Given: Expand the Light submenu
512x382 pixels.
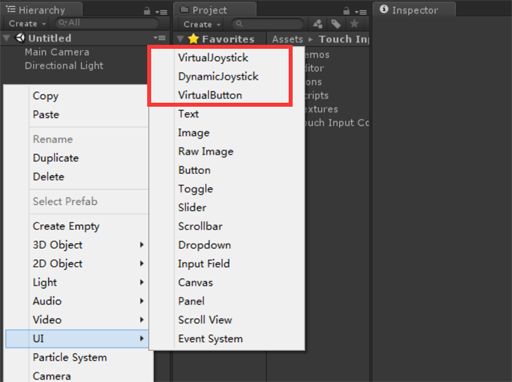Looking at the screenshot, I should click(x=142, y=282).
